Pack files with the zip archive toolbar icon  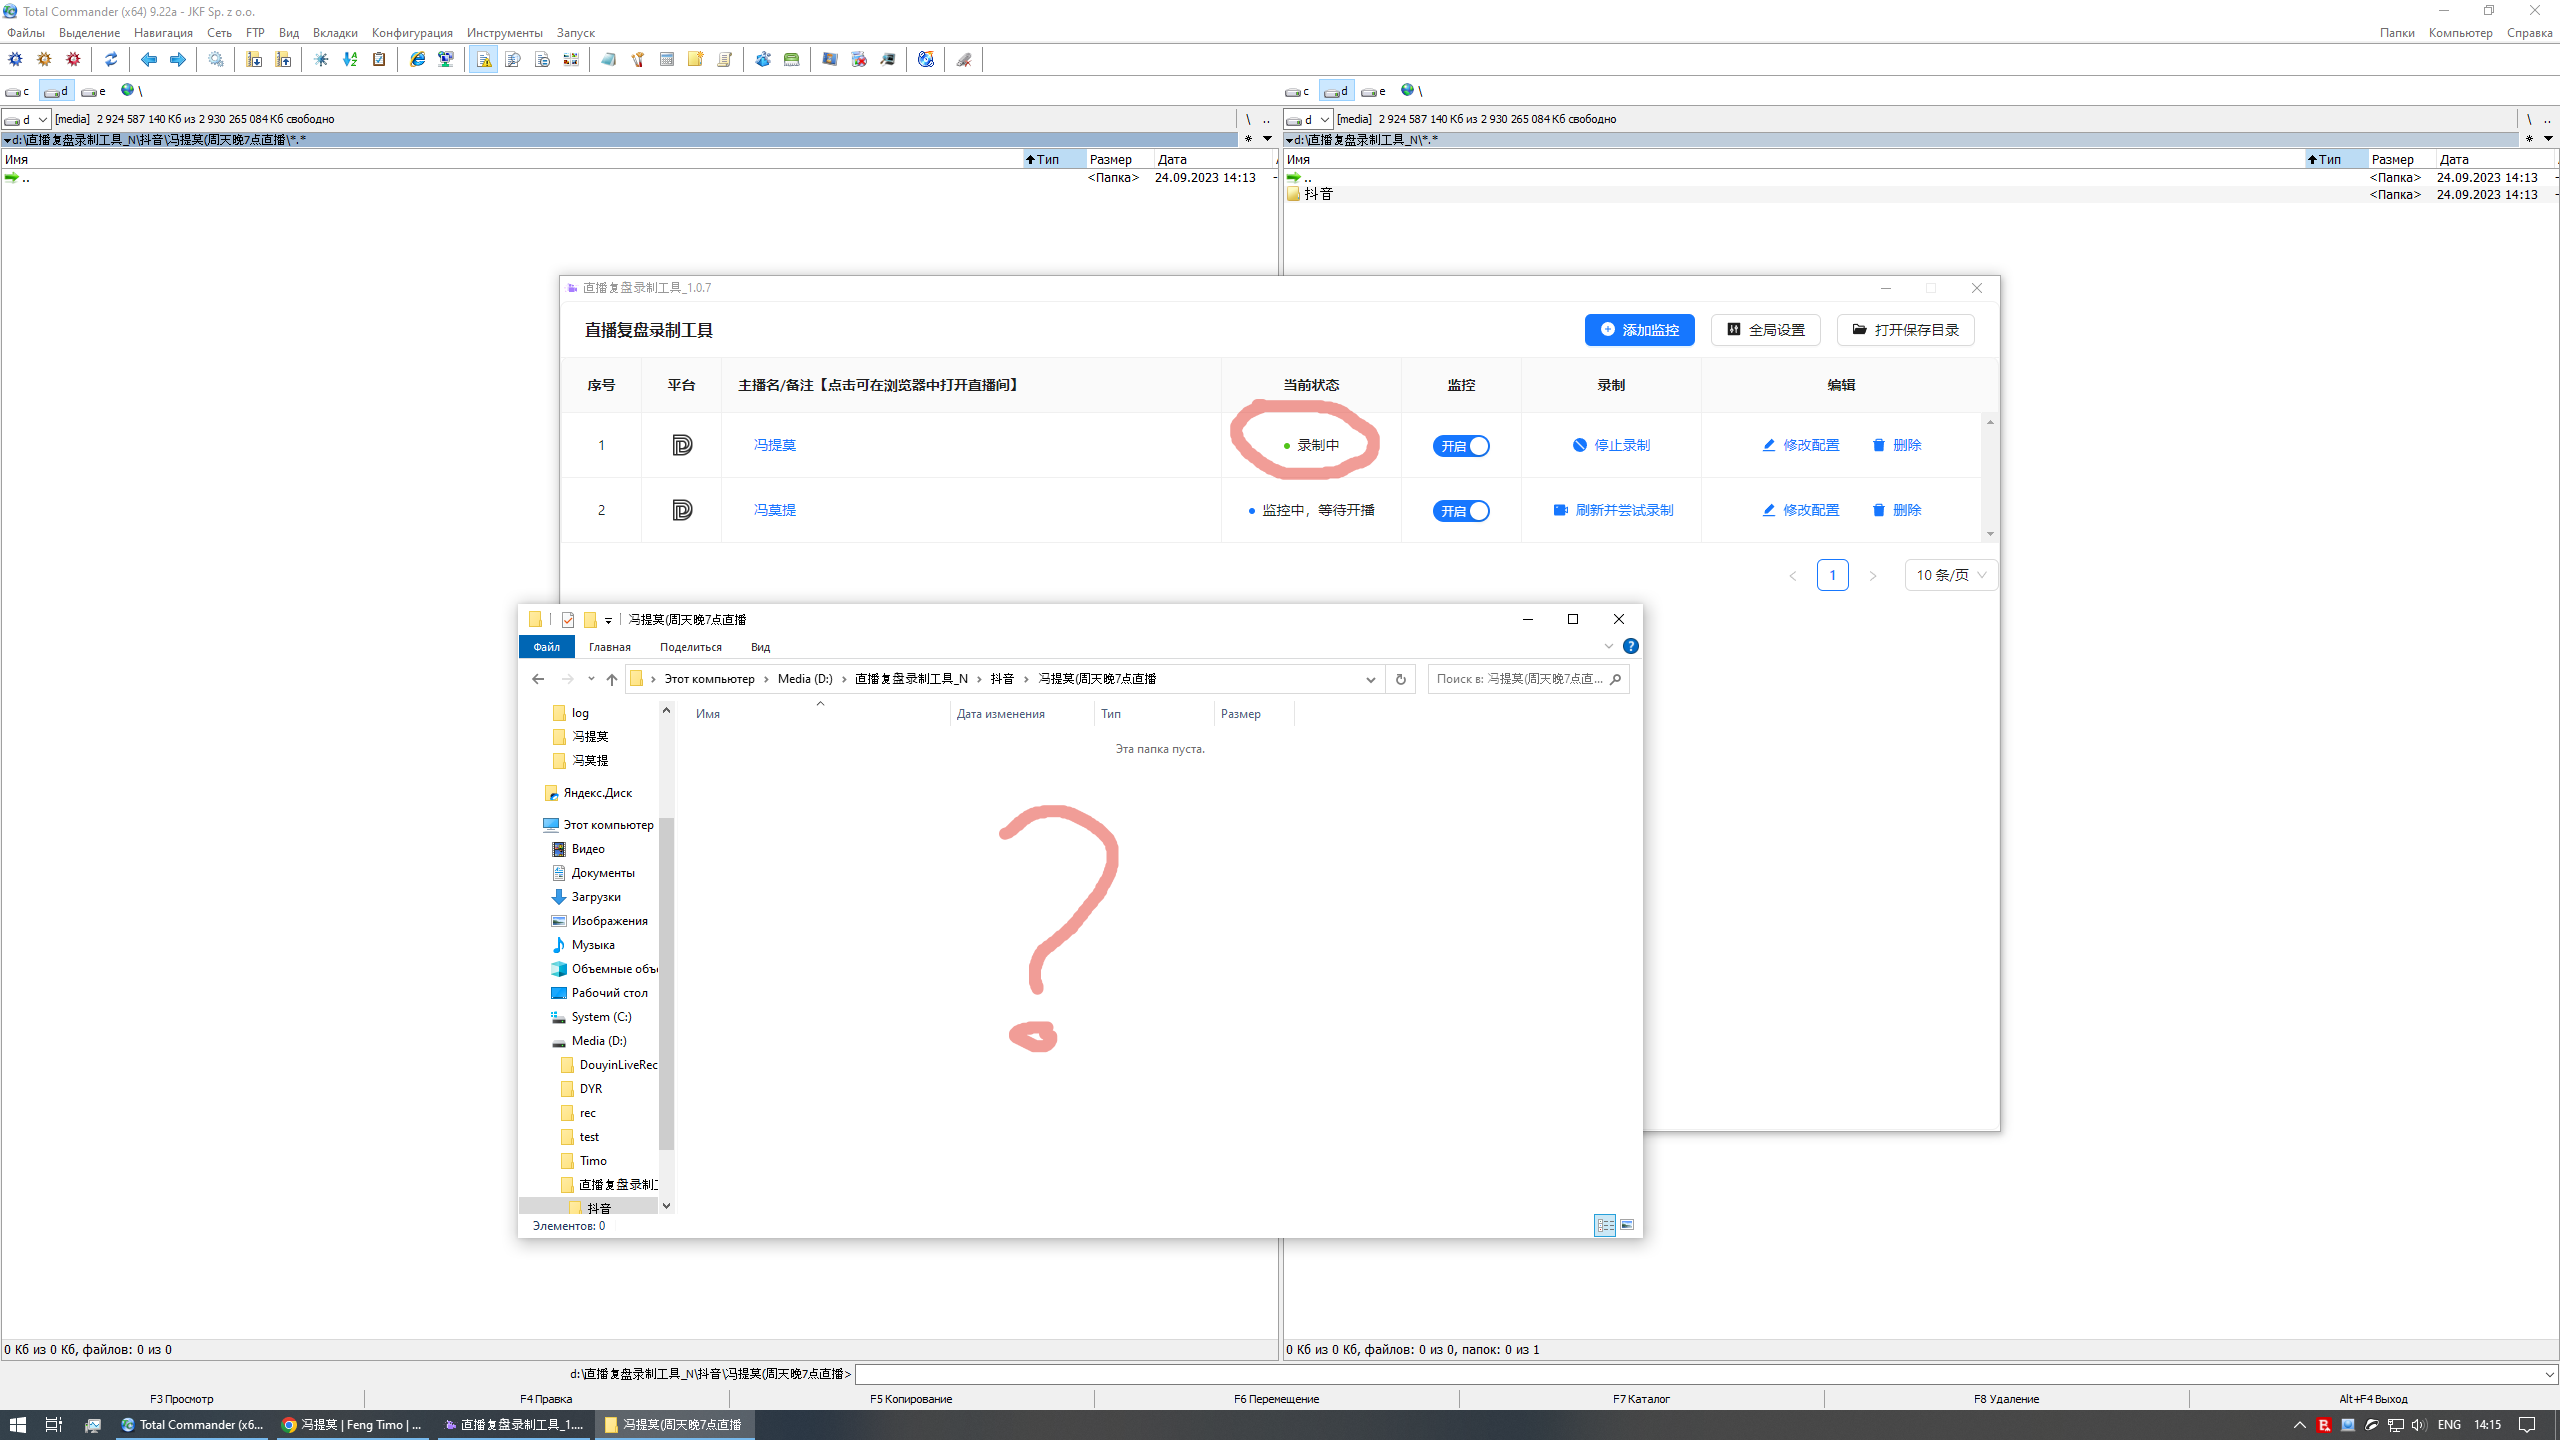point(254,59)
